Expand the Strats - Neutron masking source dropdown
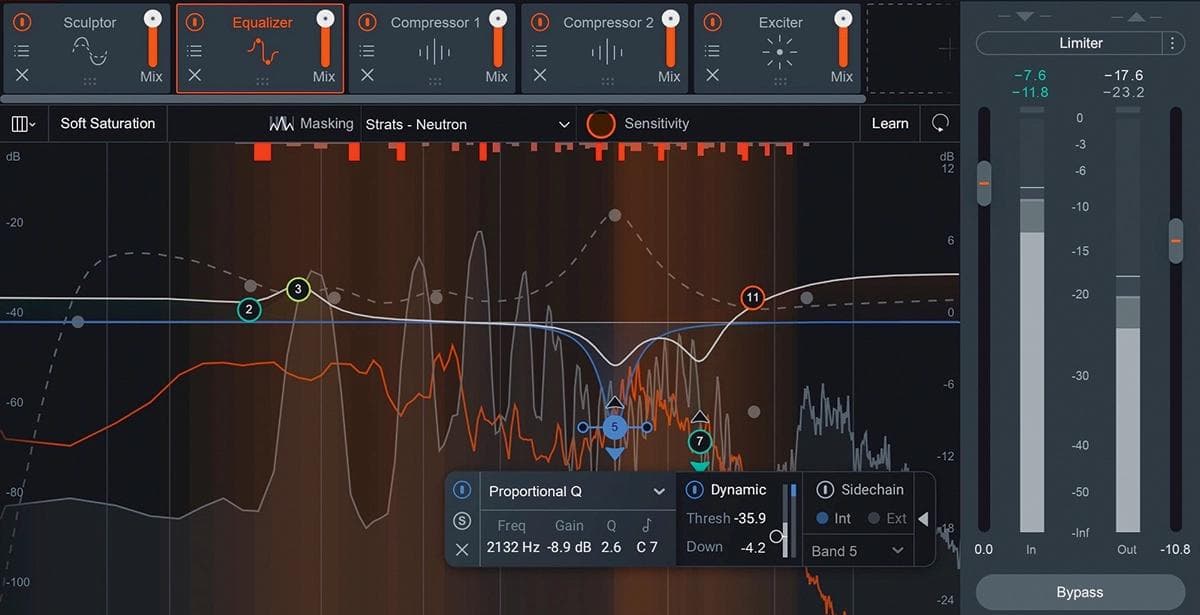The image size is (1200, 615). (467, 124)
